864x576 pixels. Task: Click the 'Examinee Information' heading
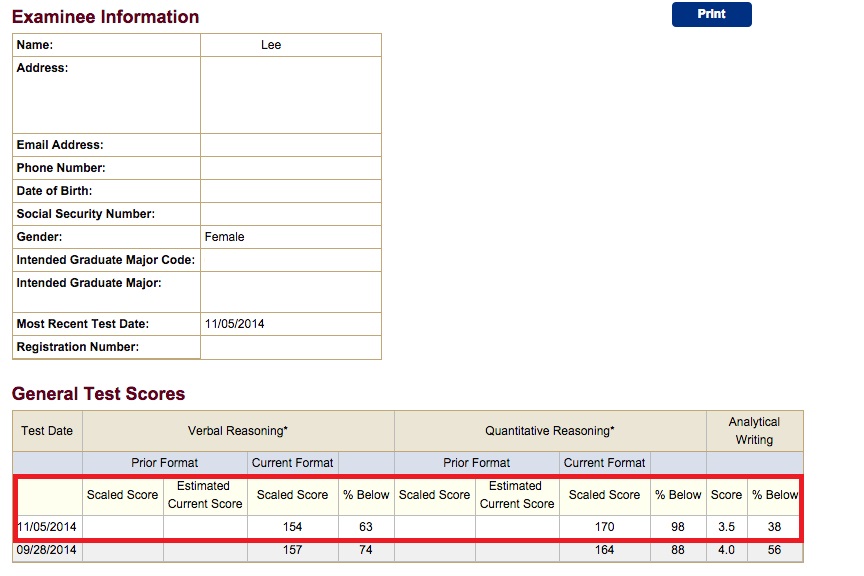pos(105,17)
